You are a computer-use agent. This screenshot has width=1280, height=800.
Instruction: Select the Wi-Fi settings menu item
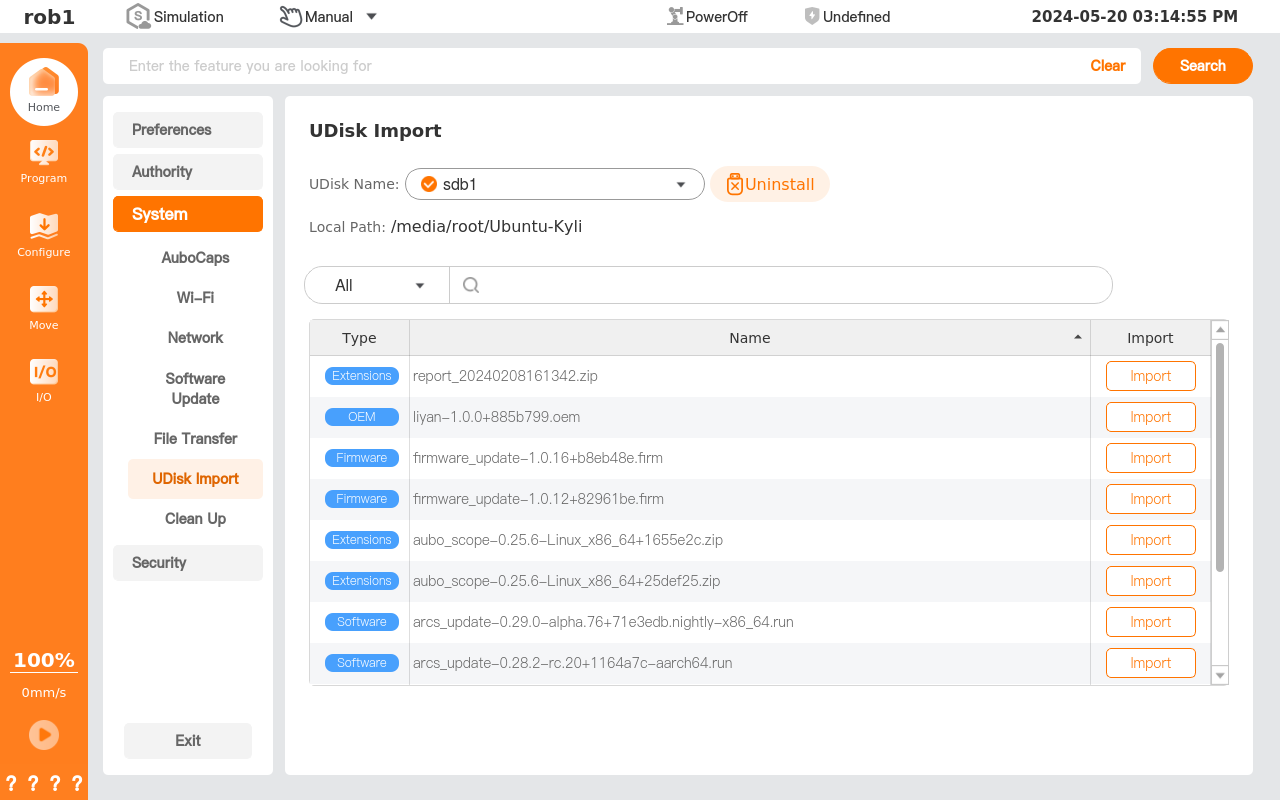pyautogui.click(x=195, y=298)
